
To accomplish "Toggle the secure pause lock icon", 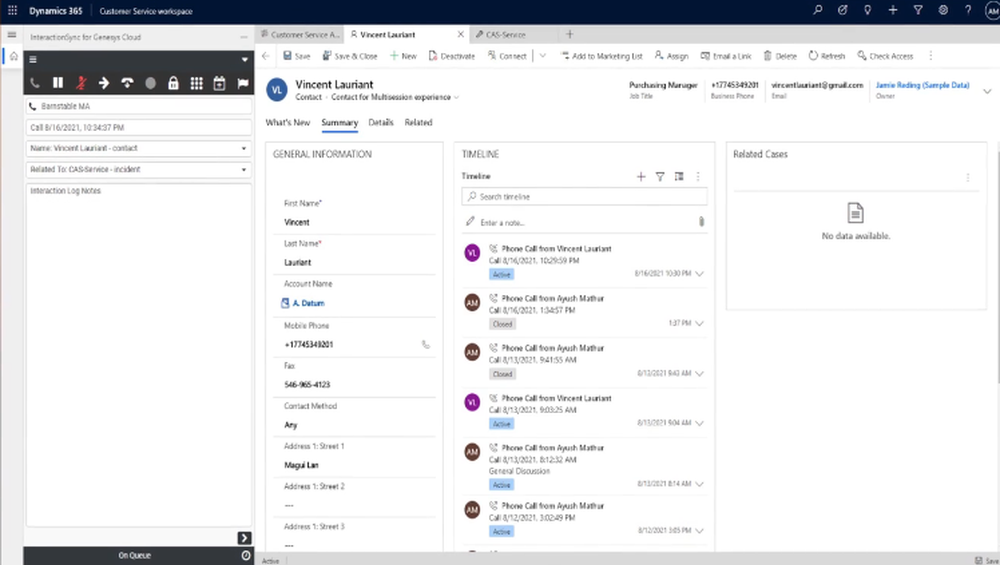I will [x=173, y=83].
